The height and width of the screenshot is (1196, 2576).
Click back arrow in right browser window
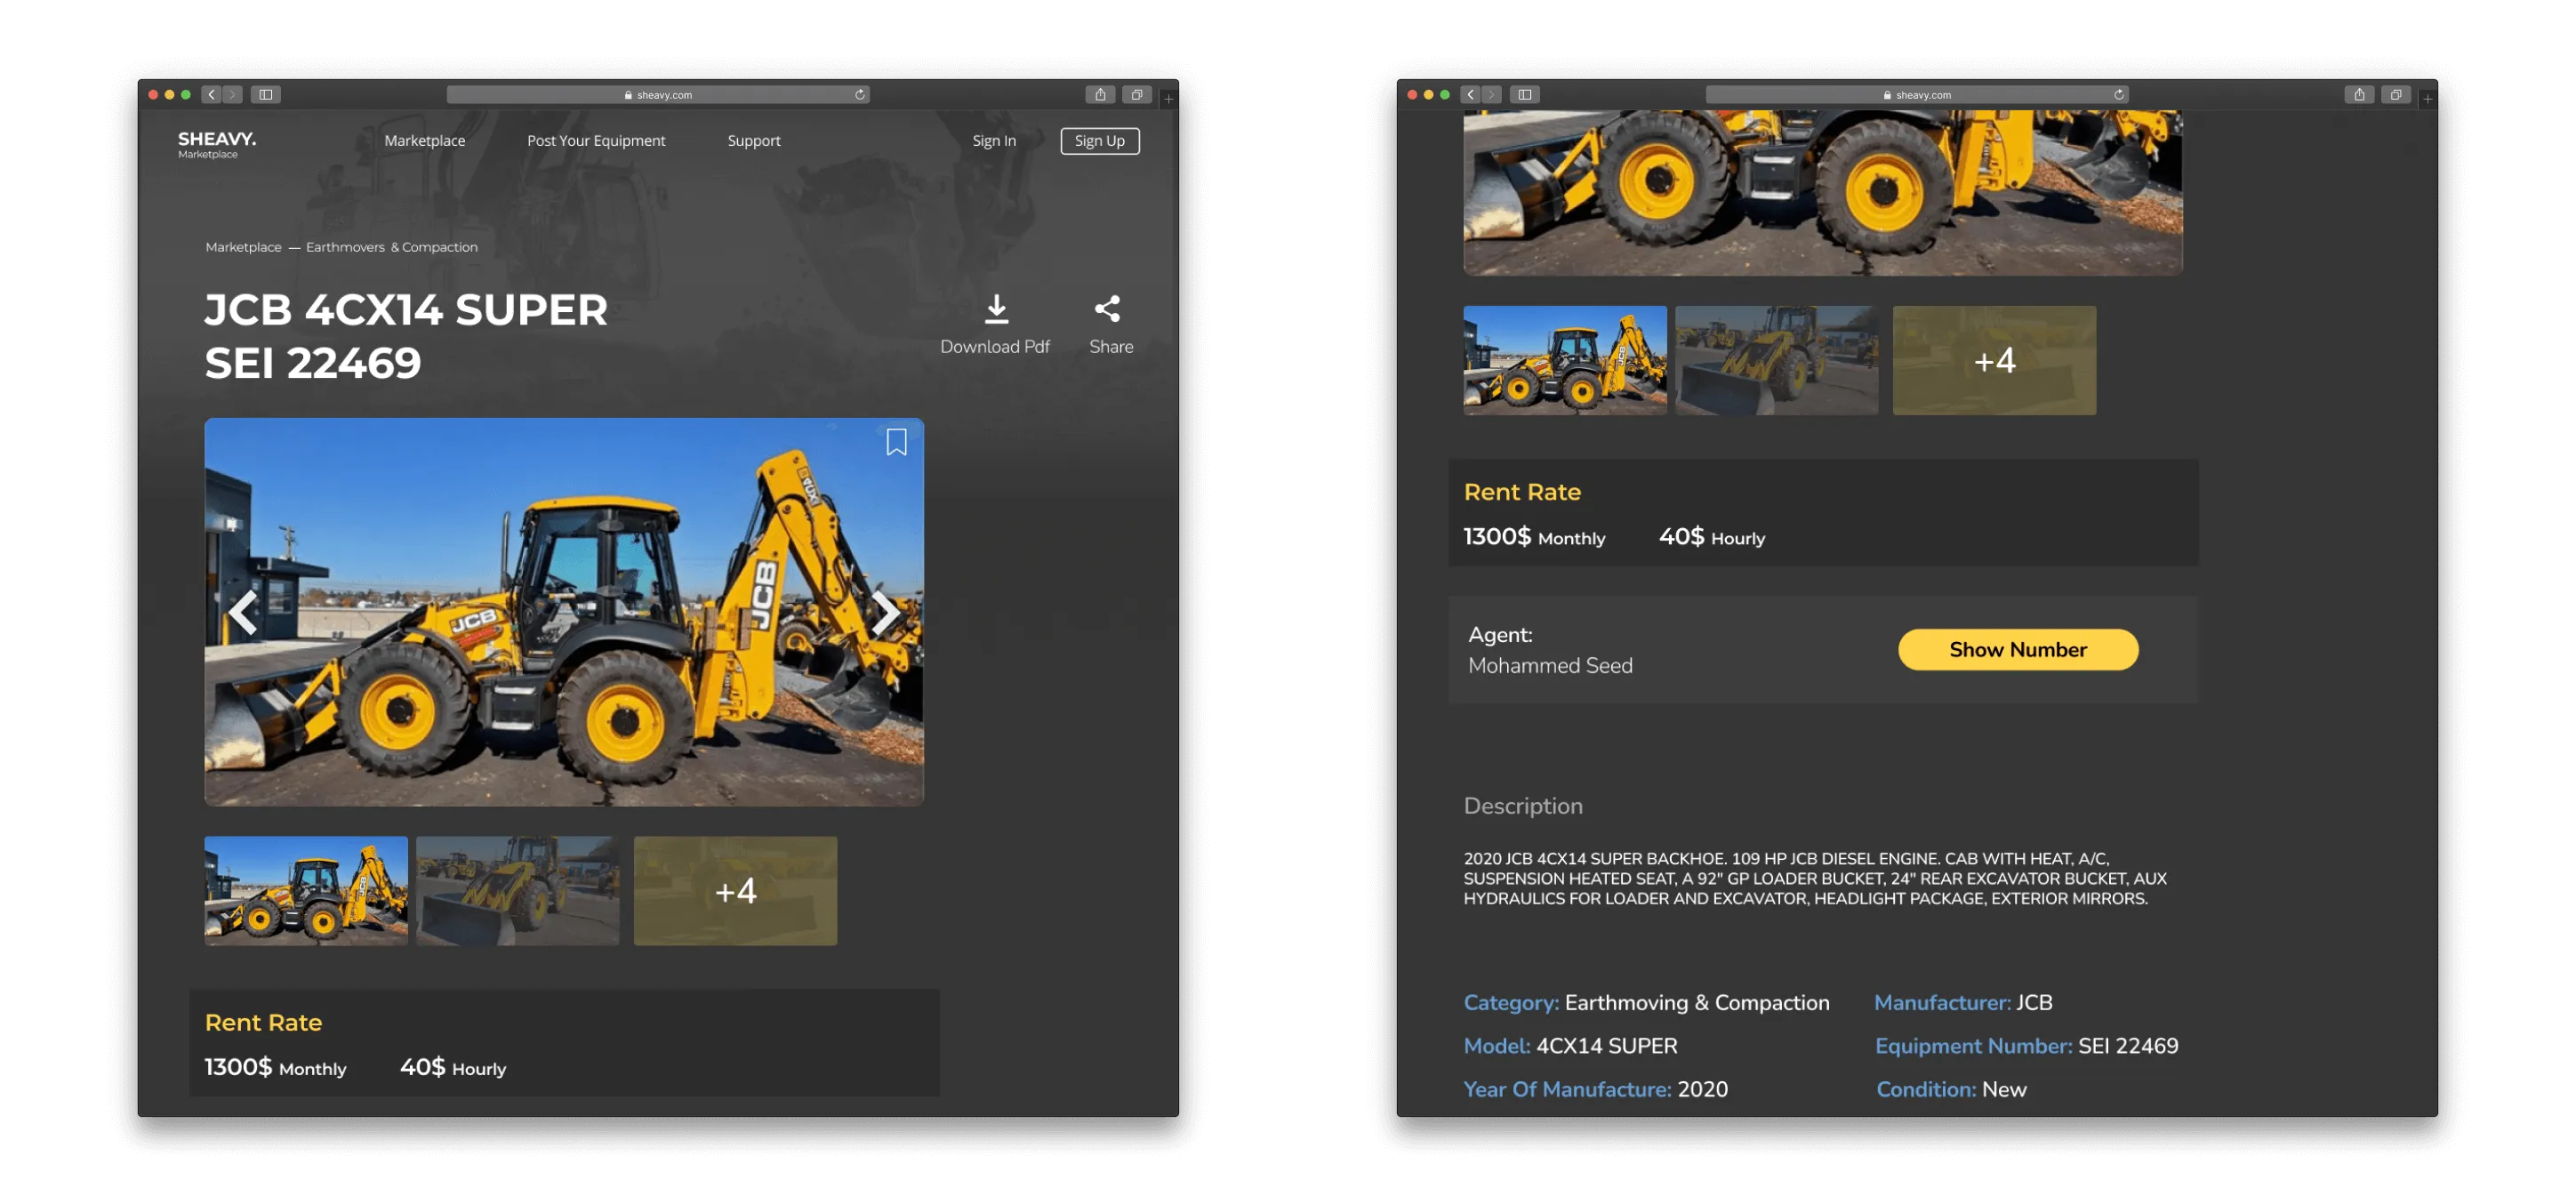point(1470,95)
